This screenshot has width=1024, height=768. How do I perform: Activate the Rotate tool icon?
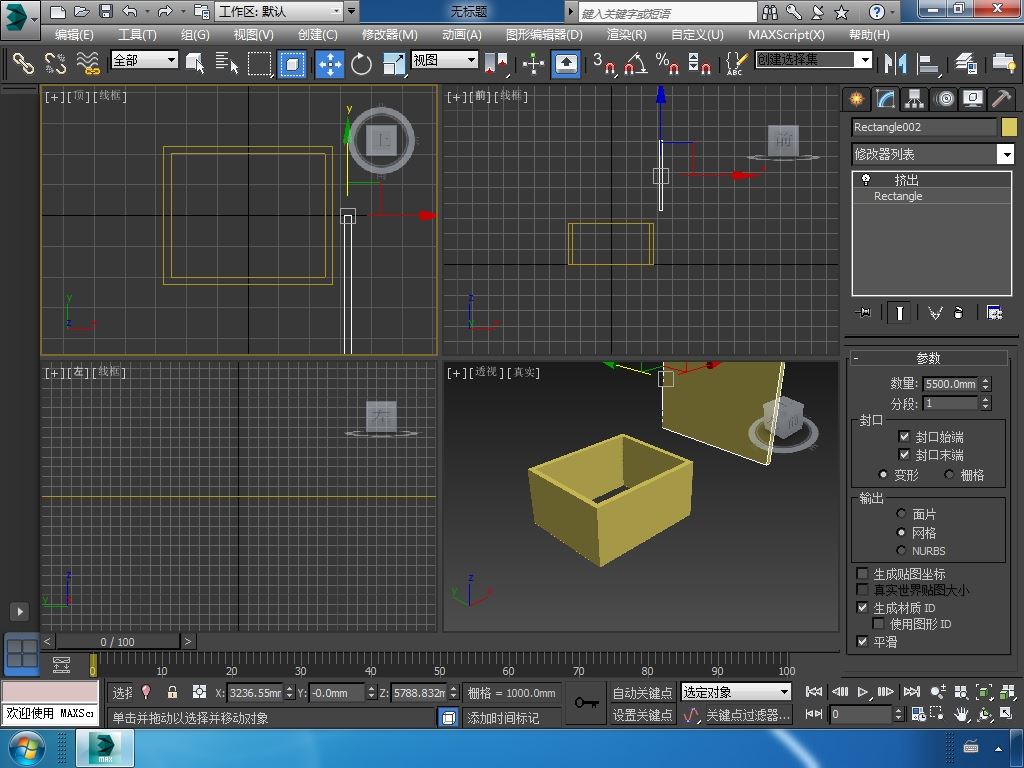(362, 63)
